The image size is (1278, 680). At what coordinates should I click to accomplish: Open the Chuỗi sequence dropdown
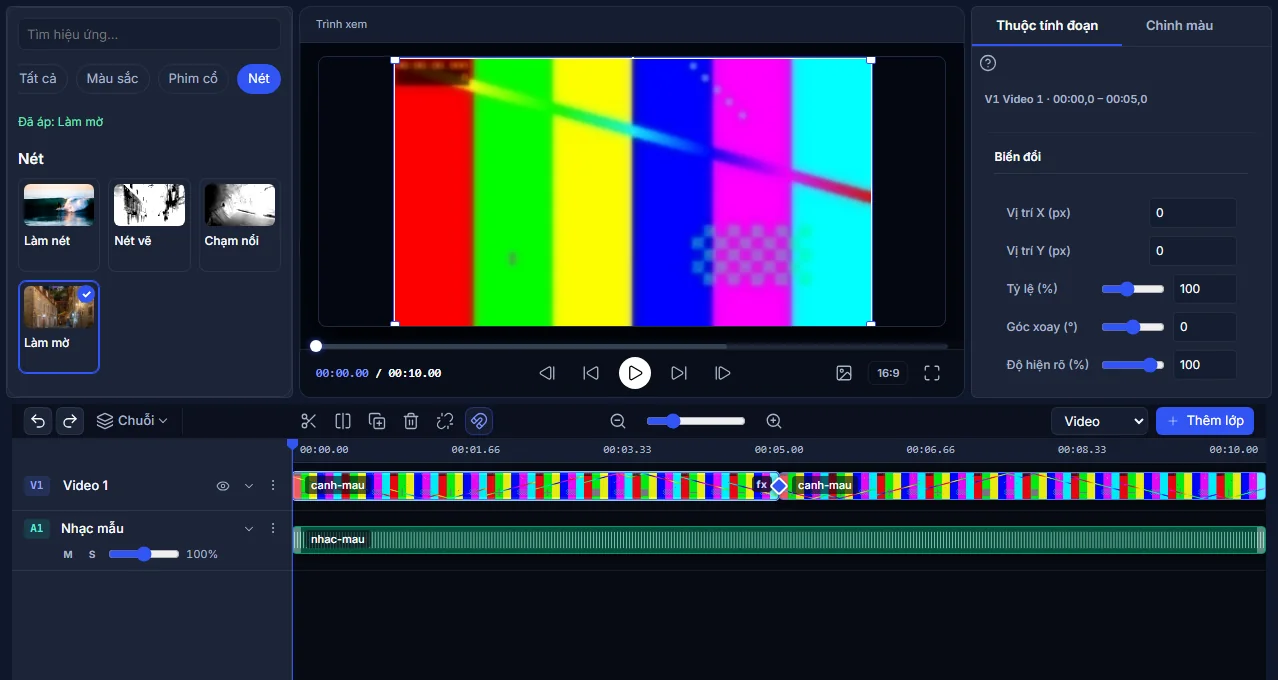click(132, 421)
